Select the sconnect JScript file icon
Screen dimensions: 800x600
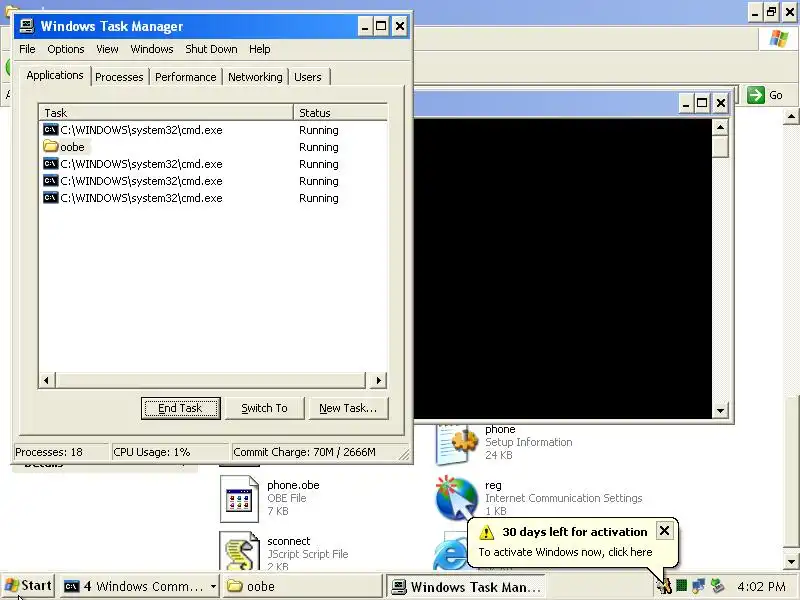point(239,551)
